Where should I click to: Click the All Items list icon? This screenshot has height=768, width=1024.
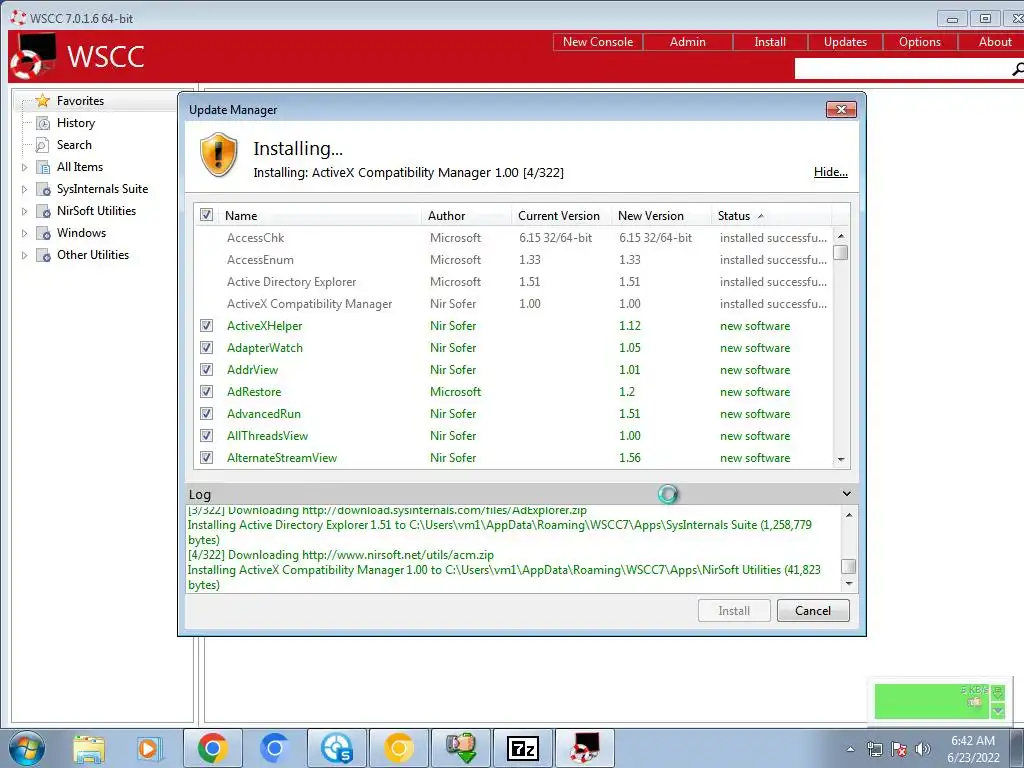tap(43, 167)
